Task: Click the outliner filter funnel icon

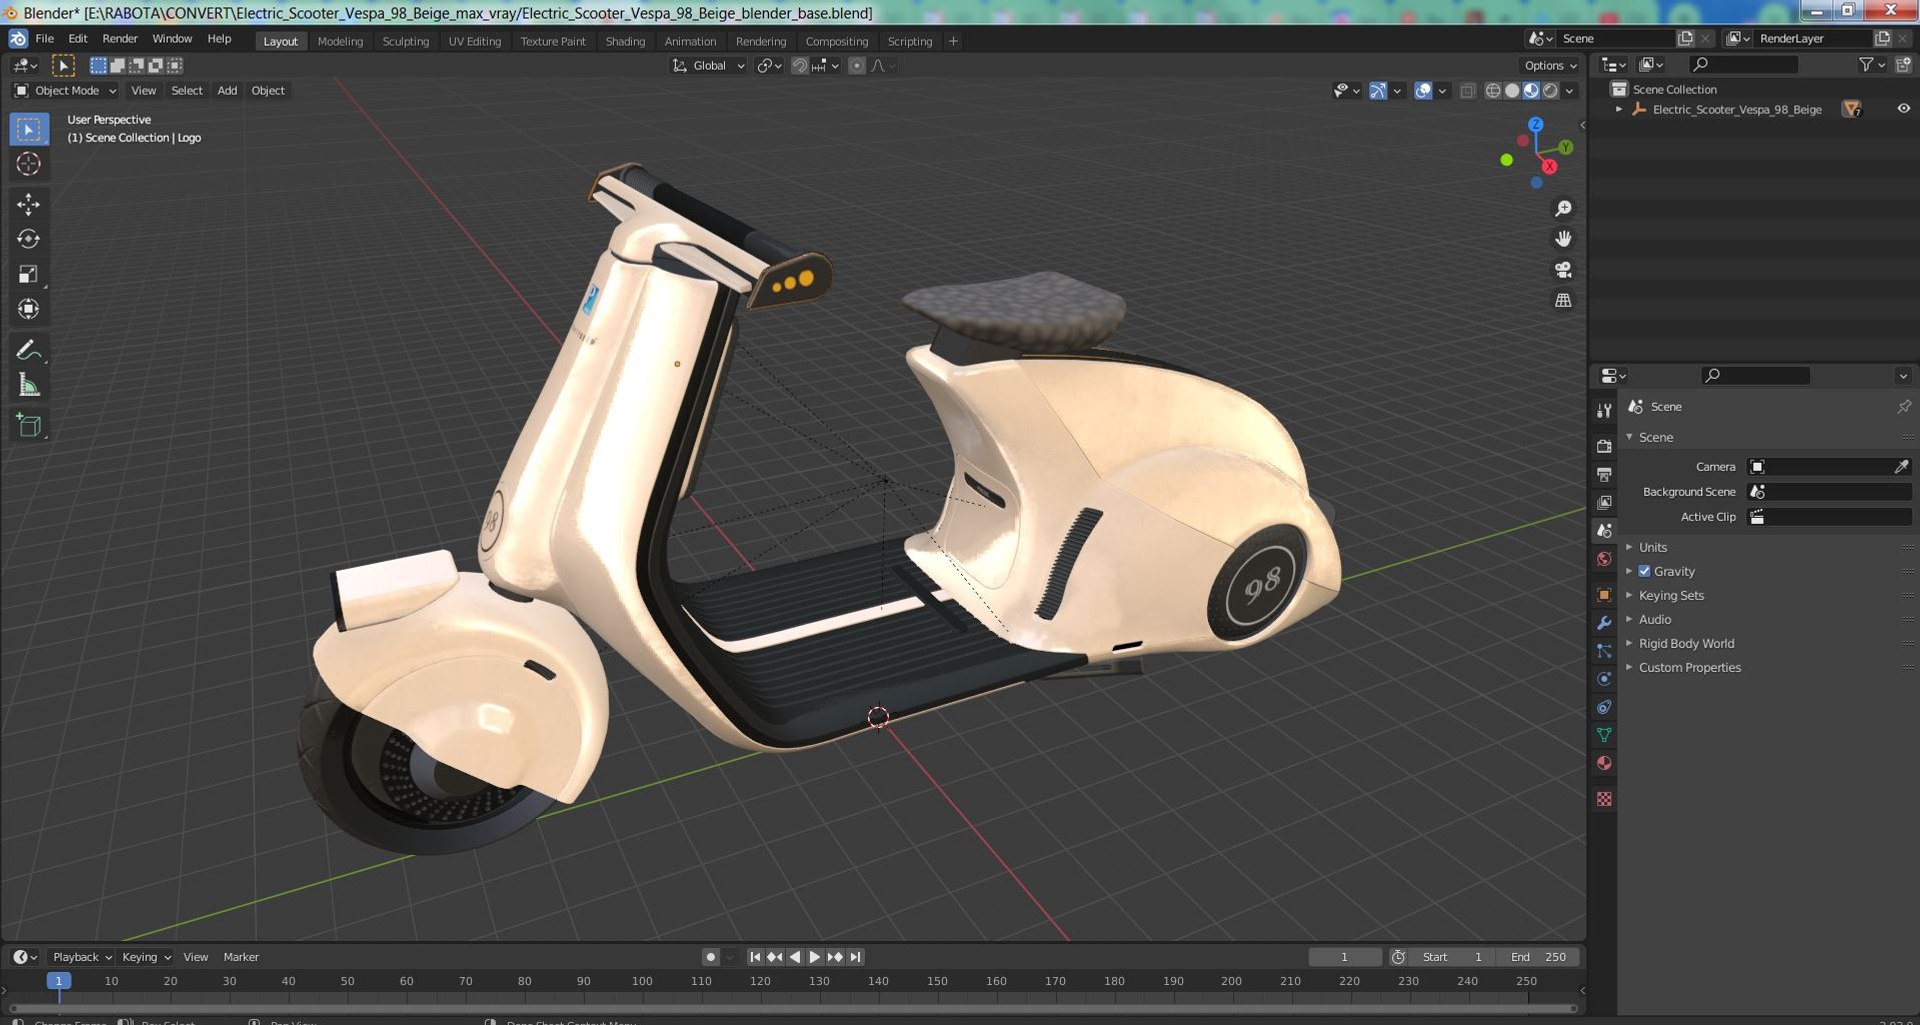Action: (1866, 64)
